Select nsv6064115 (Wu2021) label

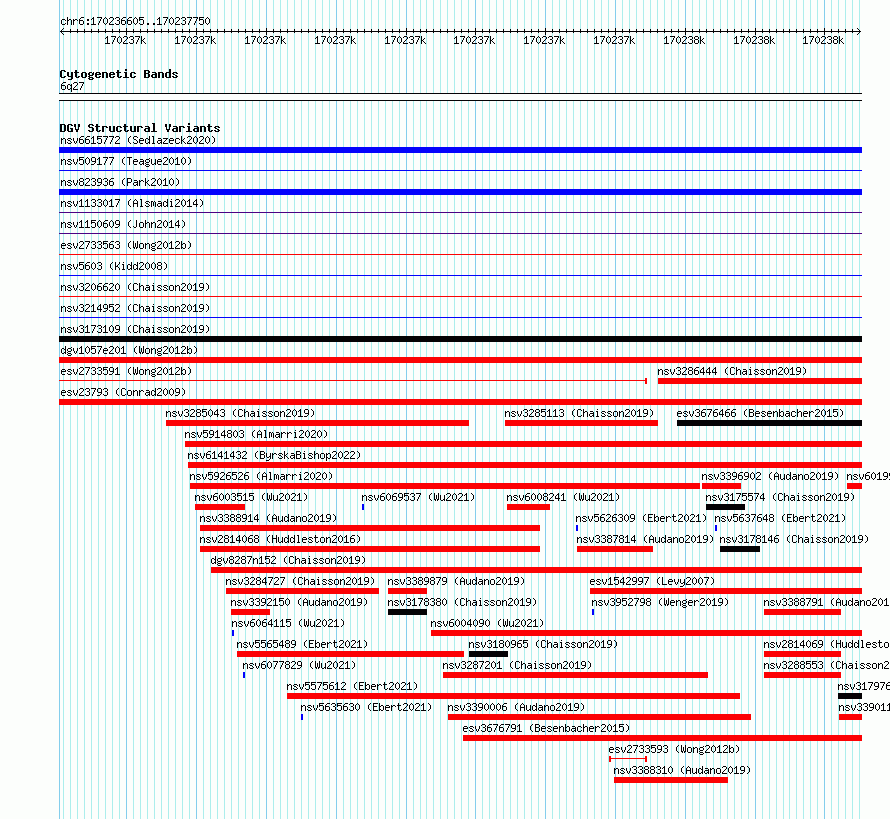coord(288,623)
